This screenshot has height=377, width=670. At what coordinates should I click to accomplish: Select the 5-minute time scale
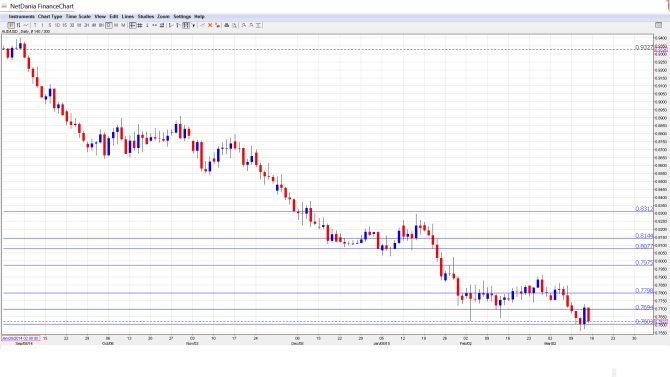[50, 25]
